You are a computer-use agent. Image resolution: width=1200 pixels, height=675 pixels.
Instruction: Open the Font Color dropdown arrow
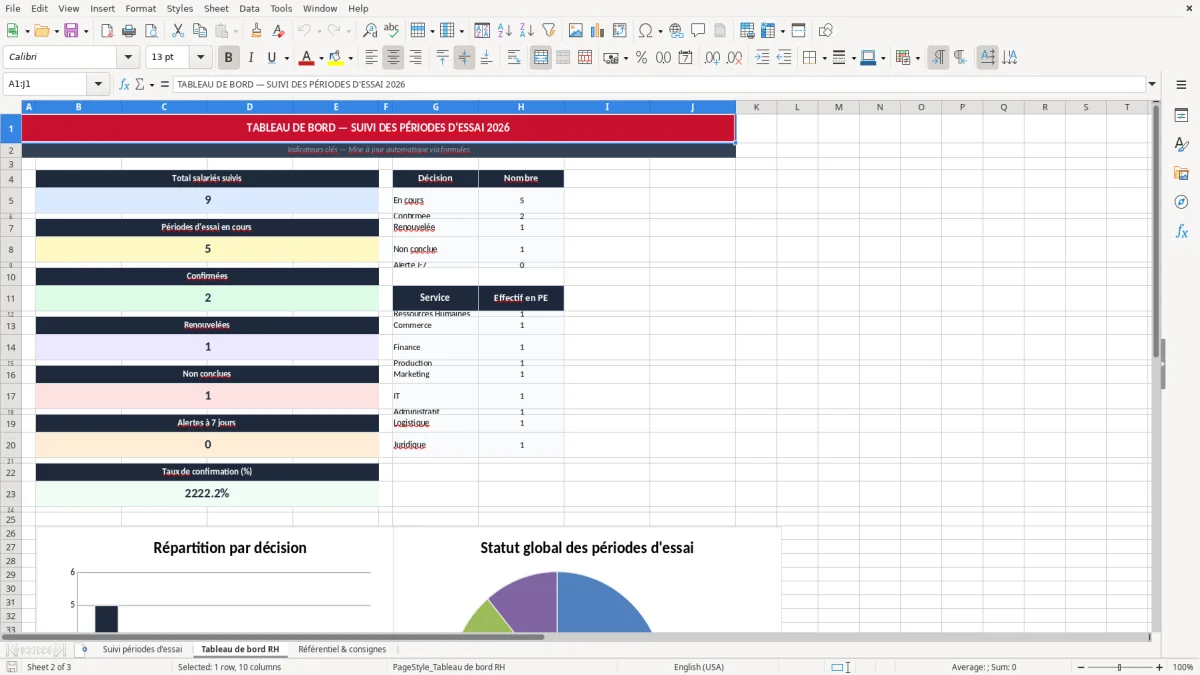coord(321,58)
